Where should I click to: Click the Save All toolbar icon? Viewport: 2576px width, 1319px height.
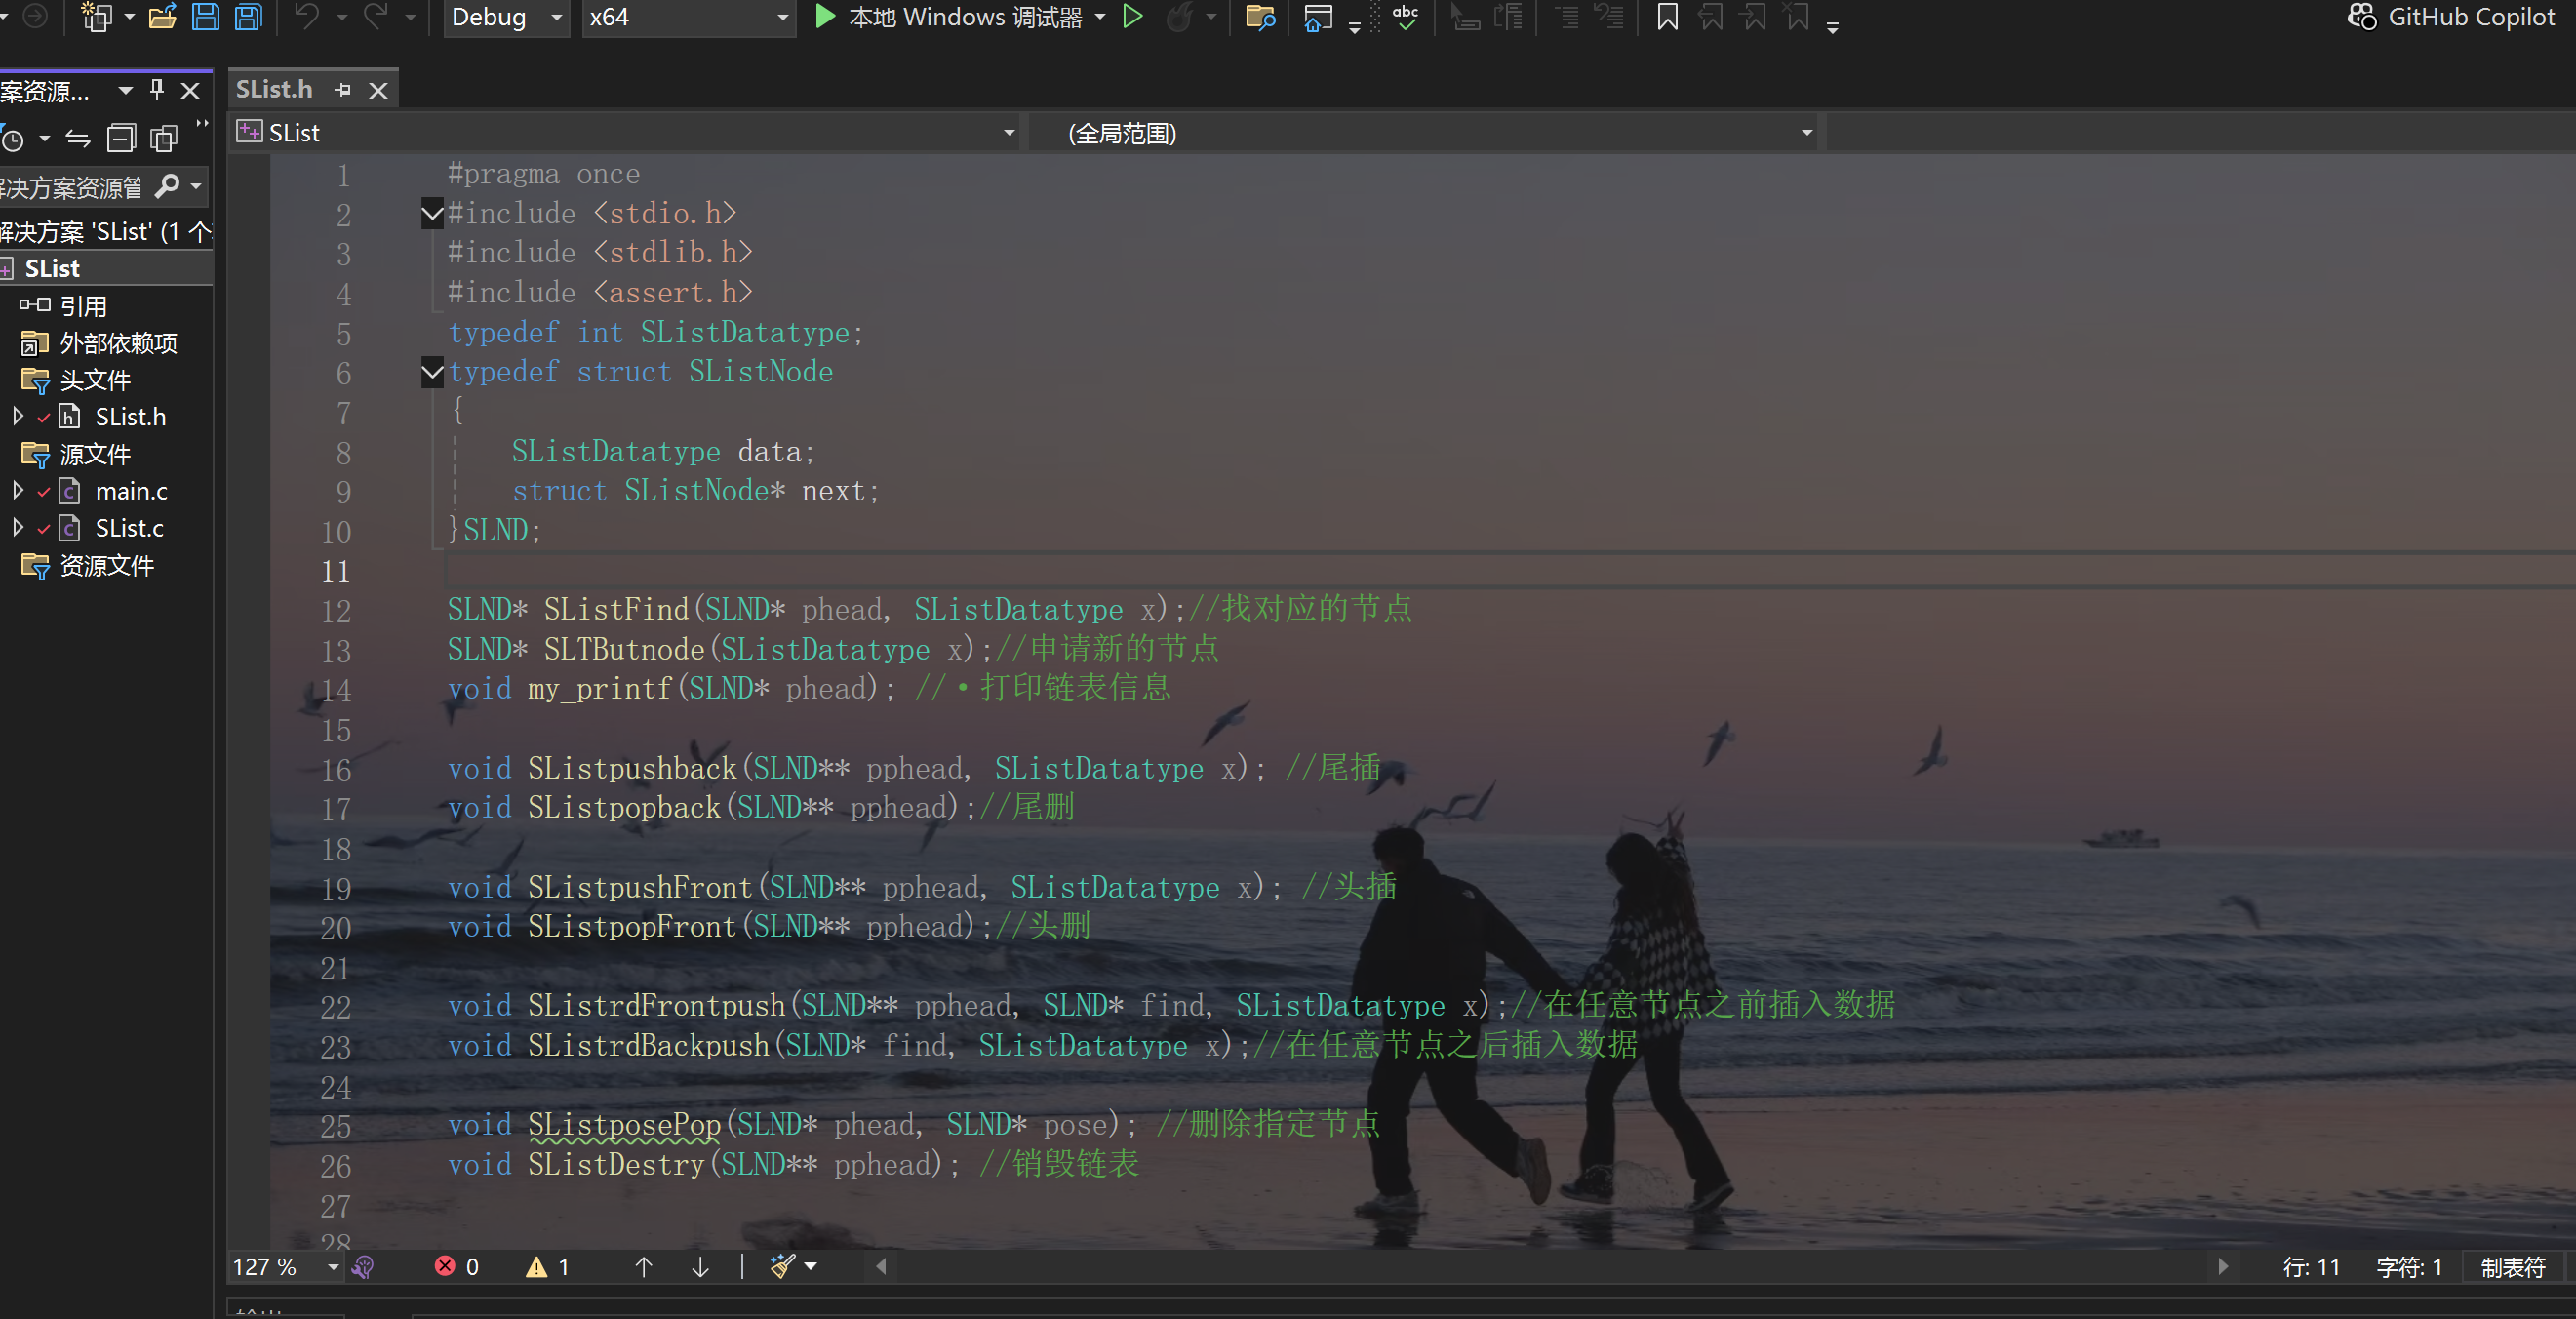[248, 17]
